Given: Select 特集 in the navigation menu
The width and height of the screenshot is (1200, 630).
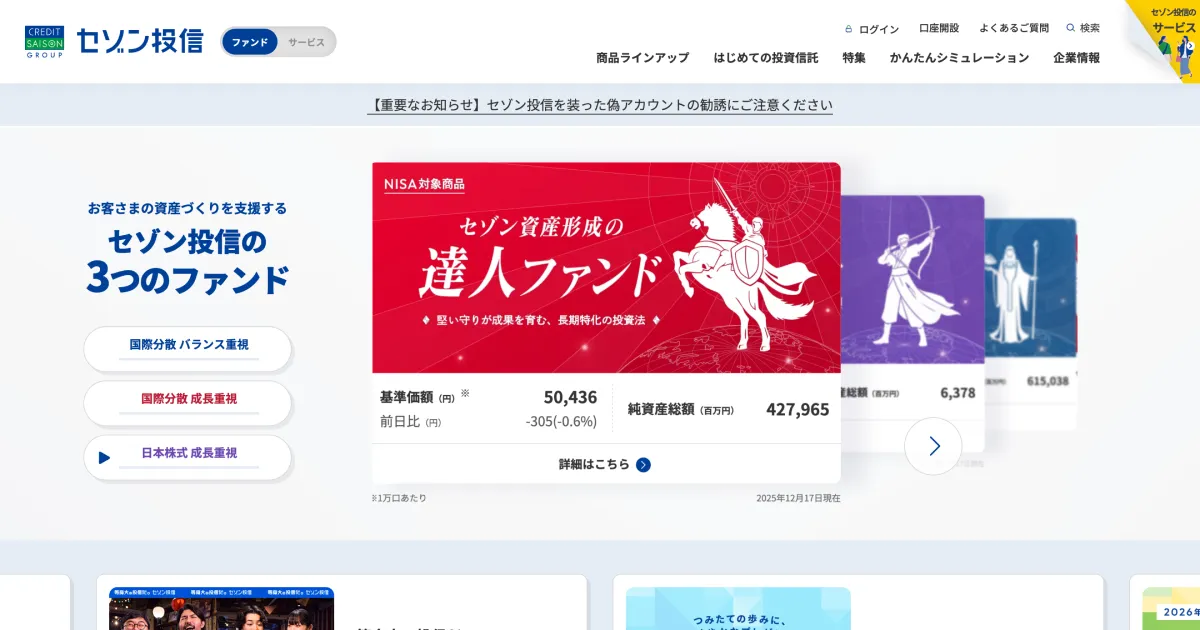Looking at the screenshot, I should pyautogui.click(x=853, y=58).
